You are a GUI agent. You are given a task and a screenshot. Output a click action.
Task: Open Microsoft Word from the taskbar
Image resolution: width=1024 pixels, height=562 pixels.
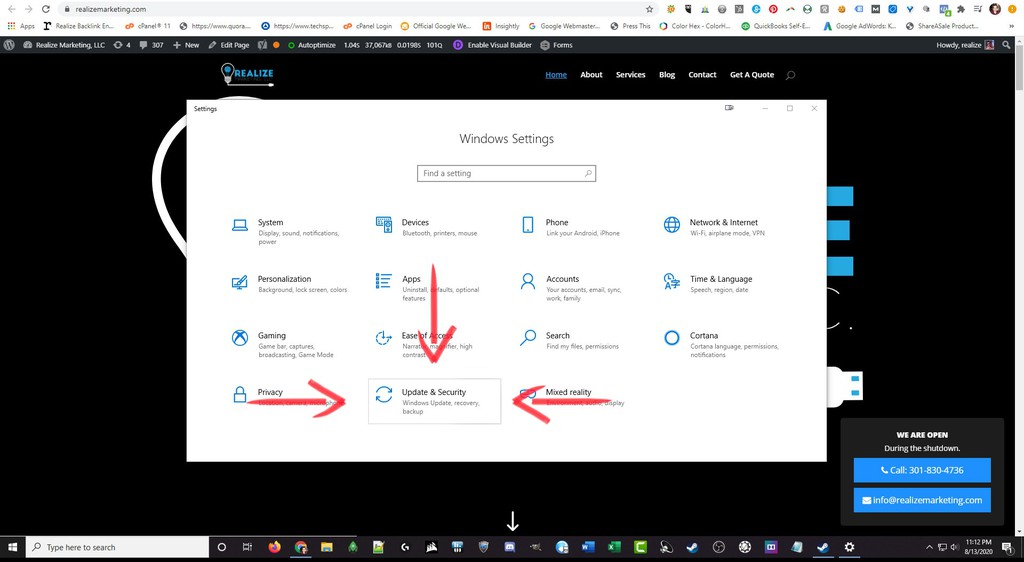point(588,547)
